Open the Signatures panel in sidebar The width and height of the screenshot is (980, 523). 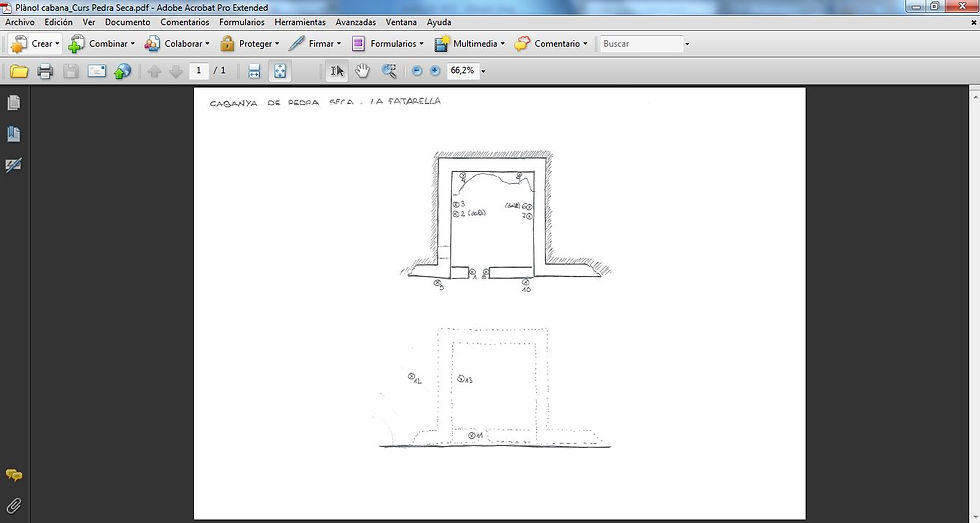pos(14,165)
